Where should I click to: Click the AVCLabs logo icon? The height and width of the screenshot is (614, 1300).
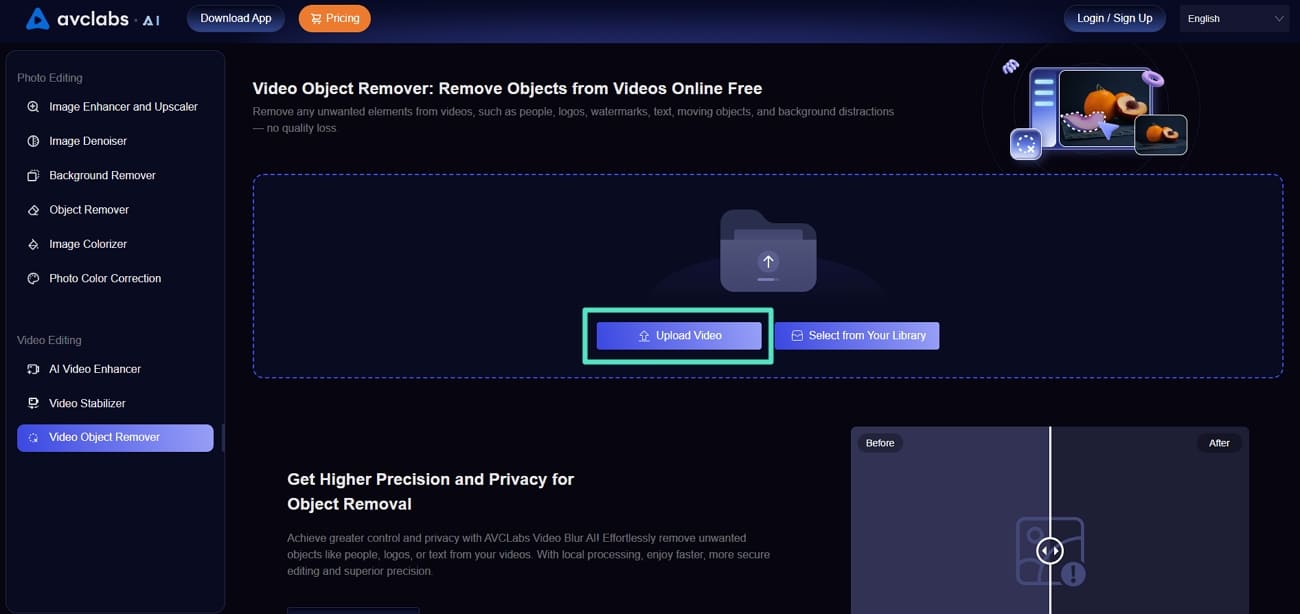[x=37, y=18]
